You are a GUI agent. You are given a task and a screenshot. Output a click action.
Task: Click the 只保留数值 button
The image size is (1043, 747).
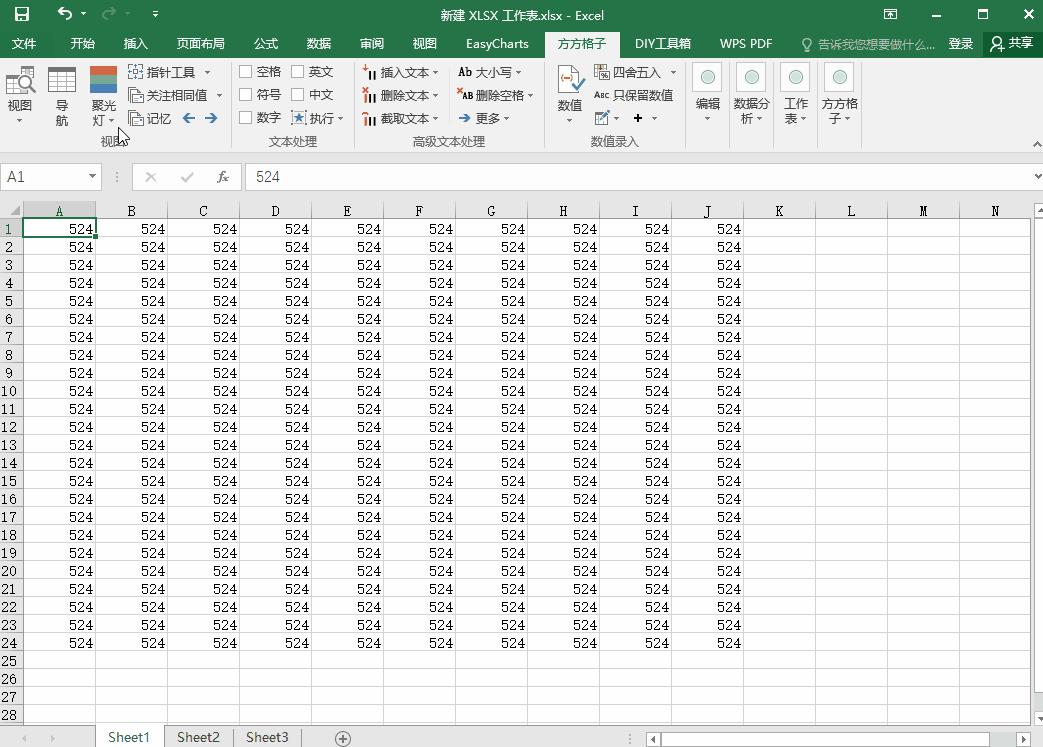pos(634,95)
